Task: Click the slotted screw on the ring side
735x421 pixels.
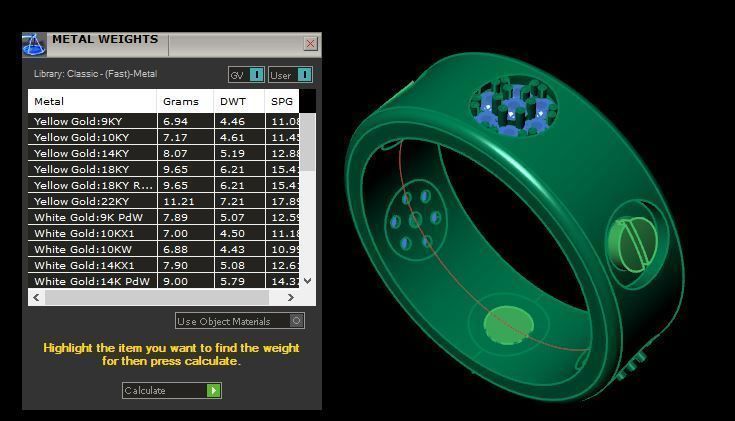Action: click(x=633, y=245)
